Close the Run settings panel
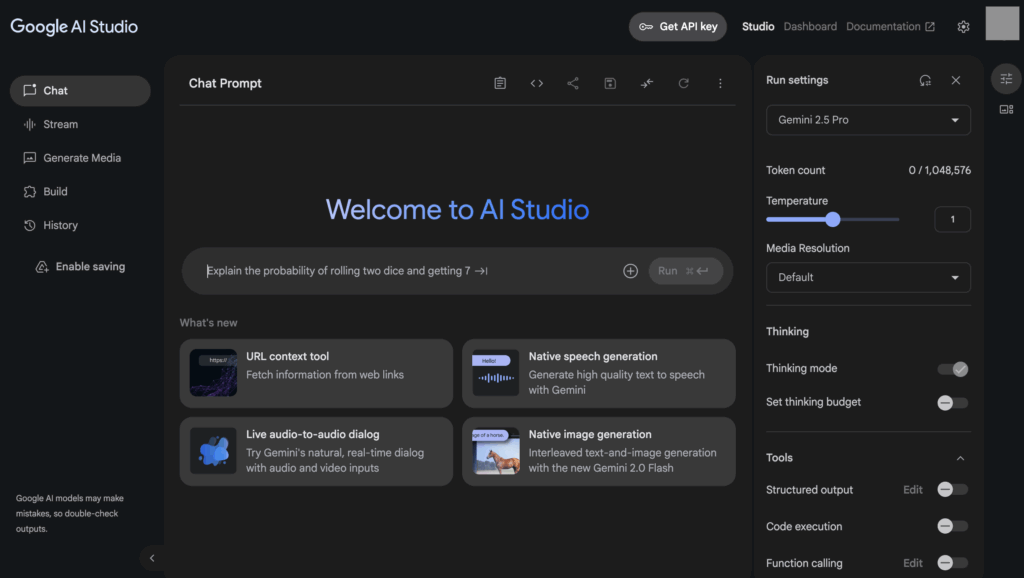 coord(956,80)
